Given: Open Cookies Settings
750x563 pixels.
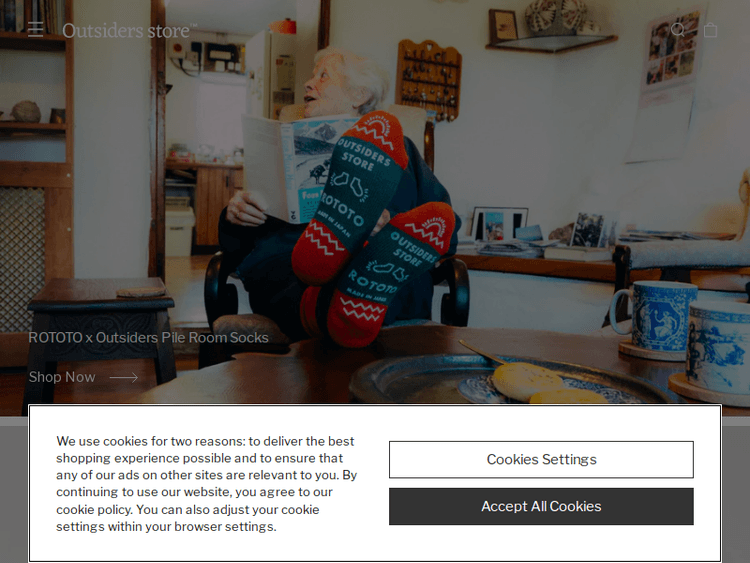Looking at the screenshot, I should point(541,459).
